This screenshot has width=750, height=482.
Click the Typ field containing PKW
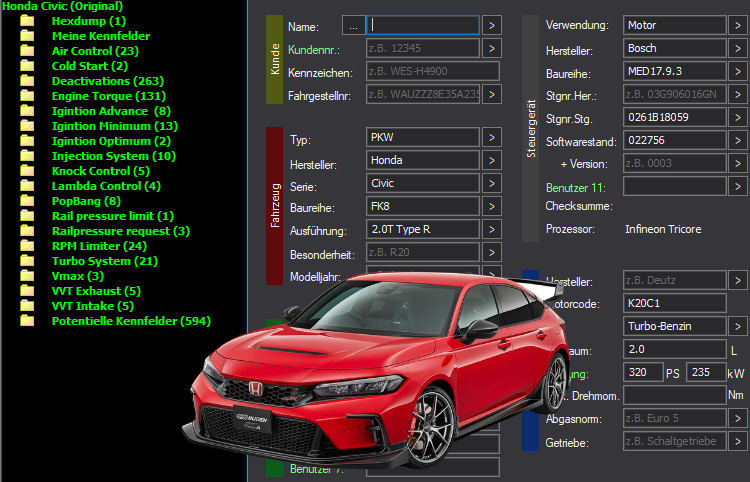tap(423, 137)
